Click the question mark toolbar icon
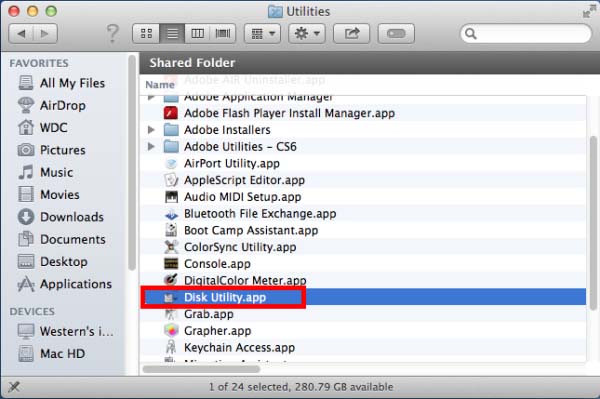 tap(112, 34)
